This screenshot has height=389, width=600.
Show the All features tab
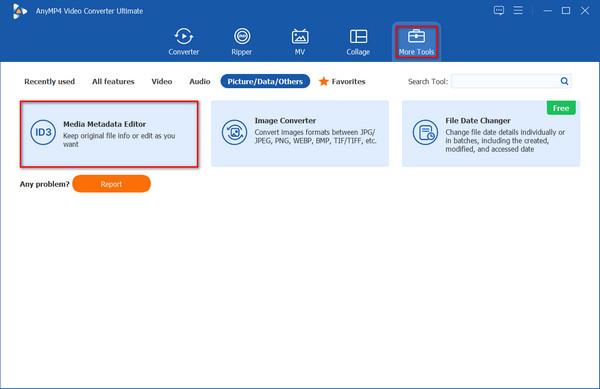[x=113, y=81]
